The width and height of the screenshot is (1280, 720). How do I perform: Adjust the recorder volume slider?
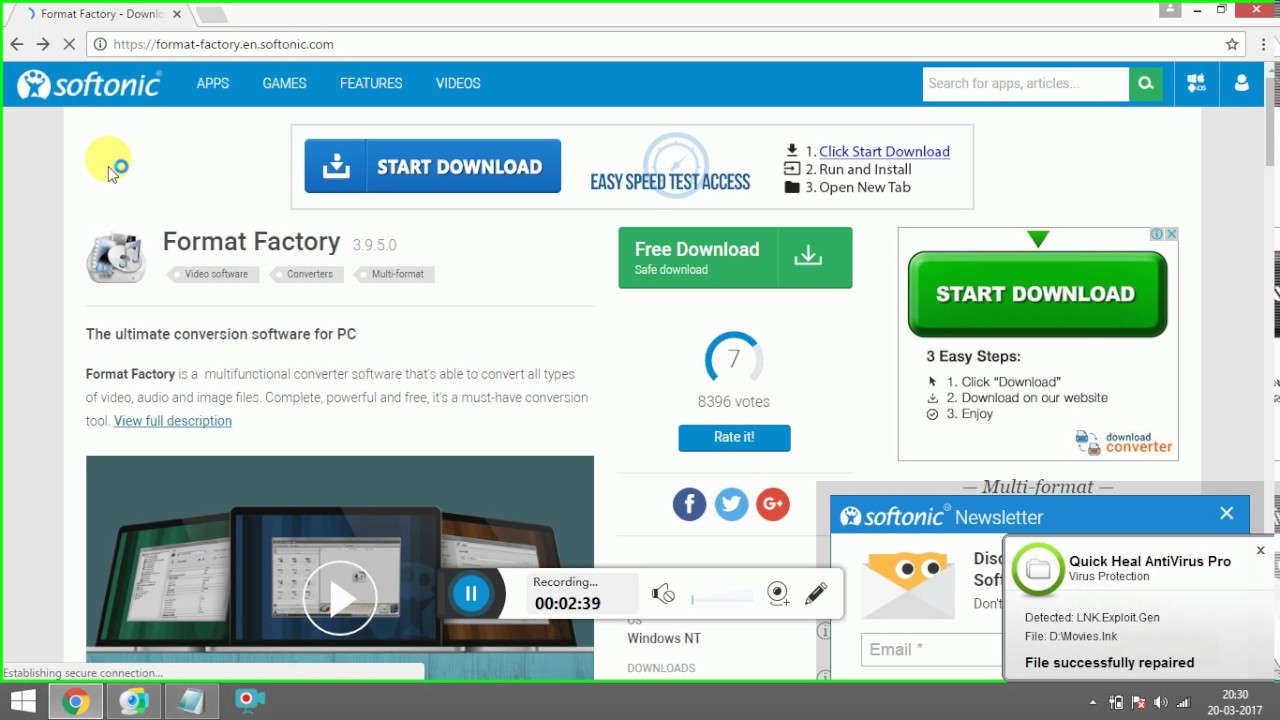pyautogui.click(x=722, y=597)
